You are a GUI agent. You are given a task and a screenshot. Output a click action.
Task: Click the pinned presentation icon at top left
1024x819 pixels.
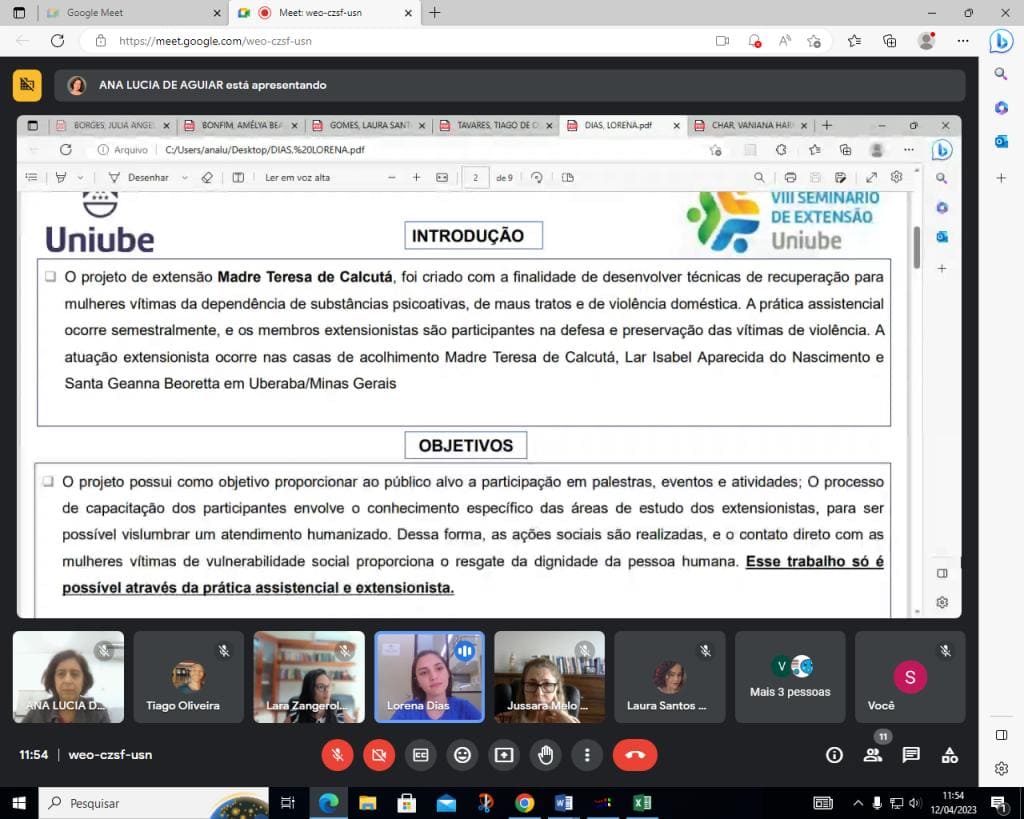pyautogui.click(x=27, y=85)
